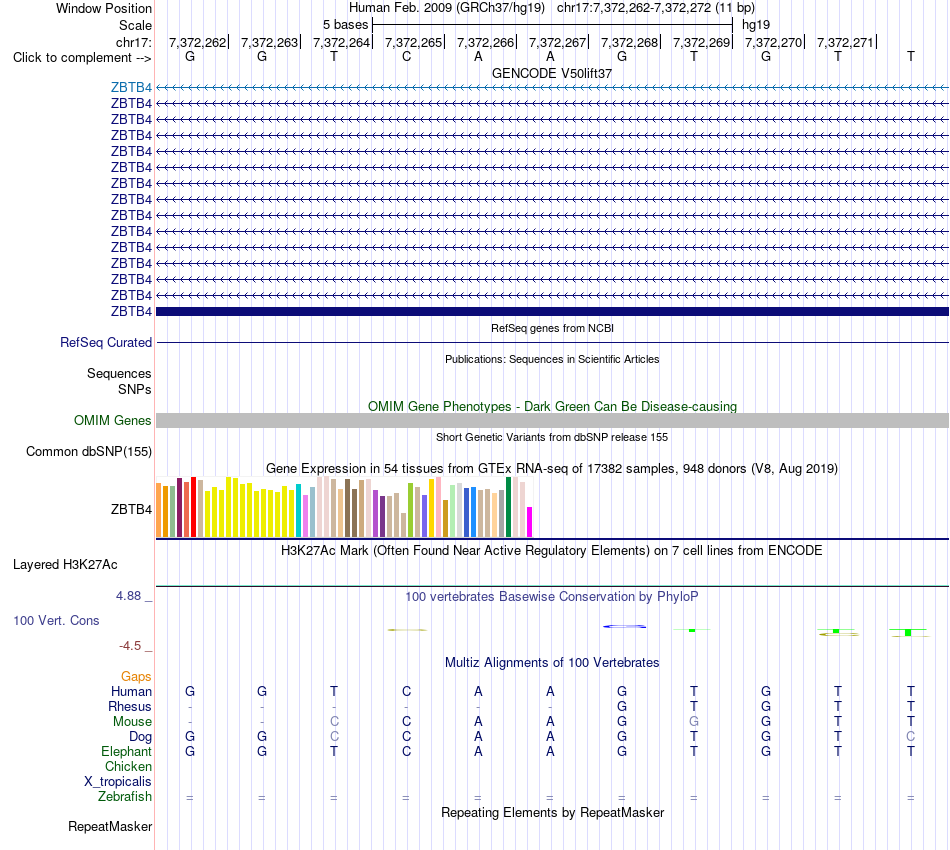Click the Layered H3K27Ac label

65,565
